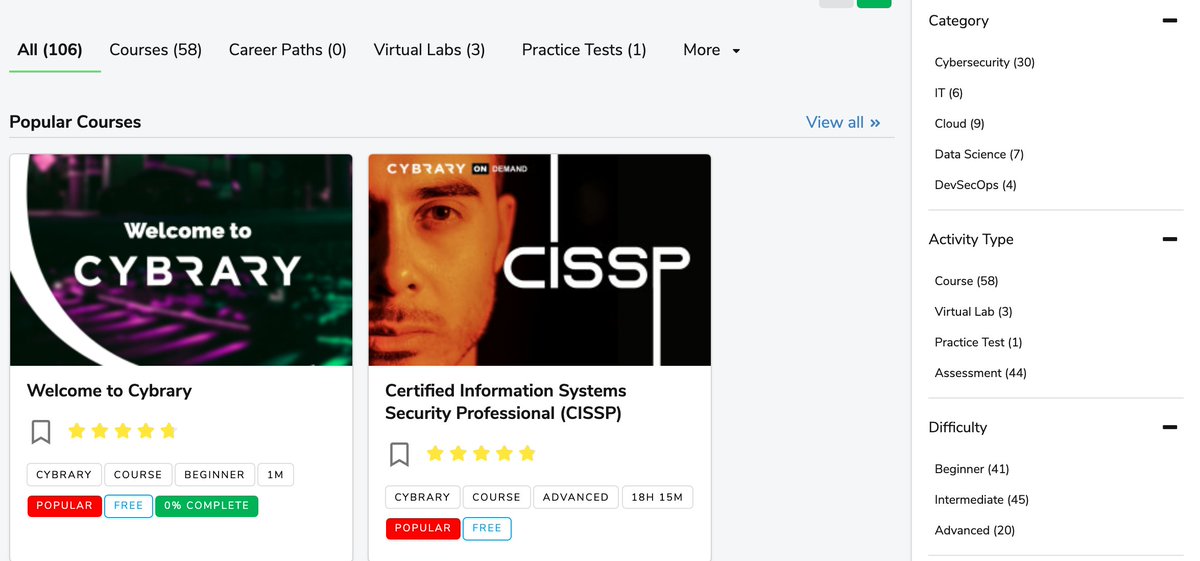The width and height of the screenshot is (1200, 561).
Task: Click the COURSE tag on CISSP card
Action: click(496, 497)
